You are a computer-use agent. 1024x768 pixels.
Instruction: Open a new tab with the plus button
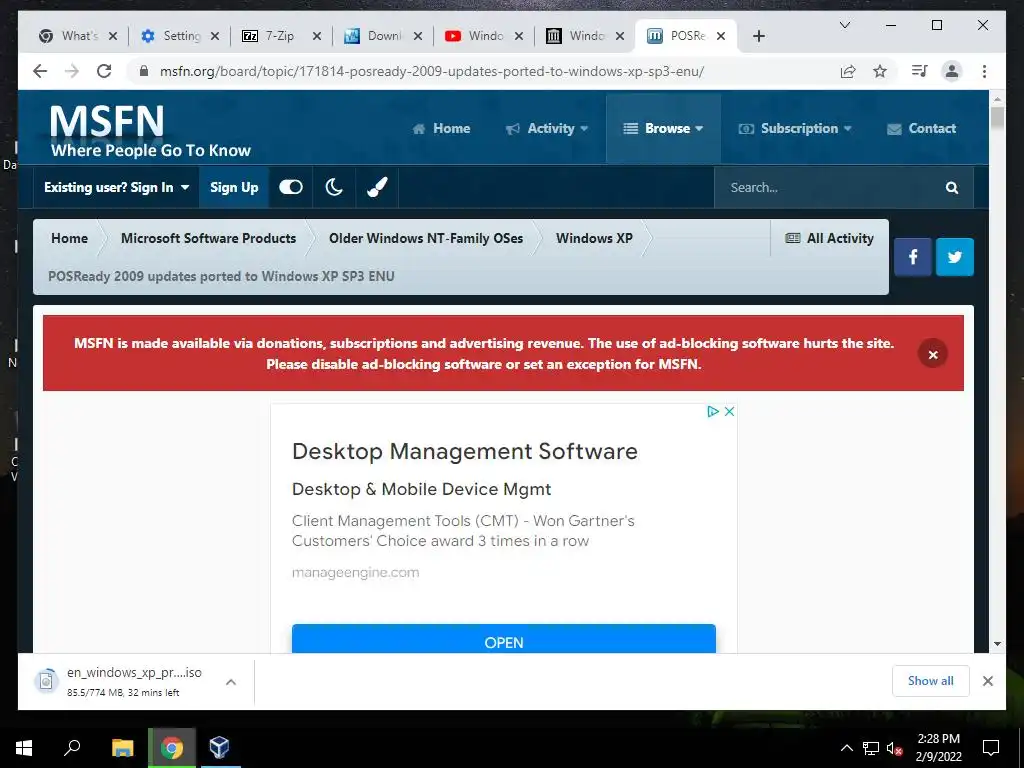click(758, 36)
